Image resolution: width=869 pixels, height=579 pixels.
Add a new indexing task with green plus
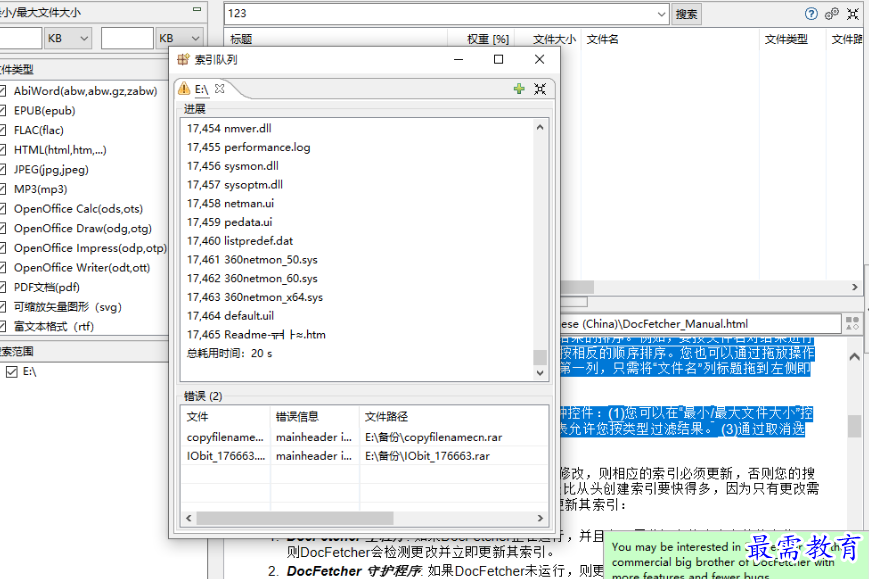click(519, 89)
